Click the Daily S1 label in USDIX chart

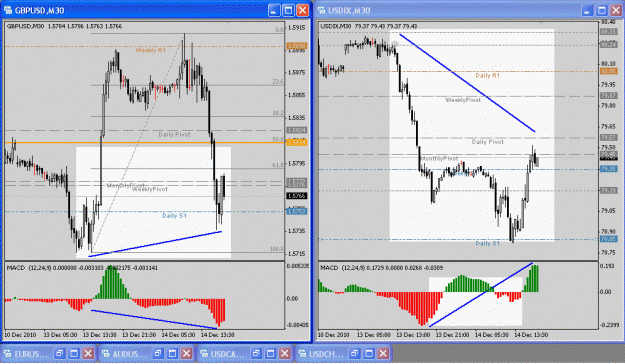click(x=487, y=243)
